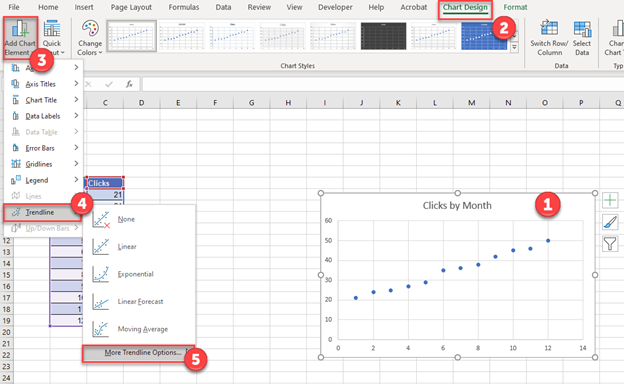
Task: Choose None trendline option
Action: [x=139, y=219]
